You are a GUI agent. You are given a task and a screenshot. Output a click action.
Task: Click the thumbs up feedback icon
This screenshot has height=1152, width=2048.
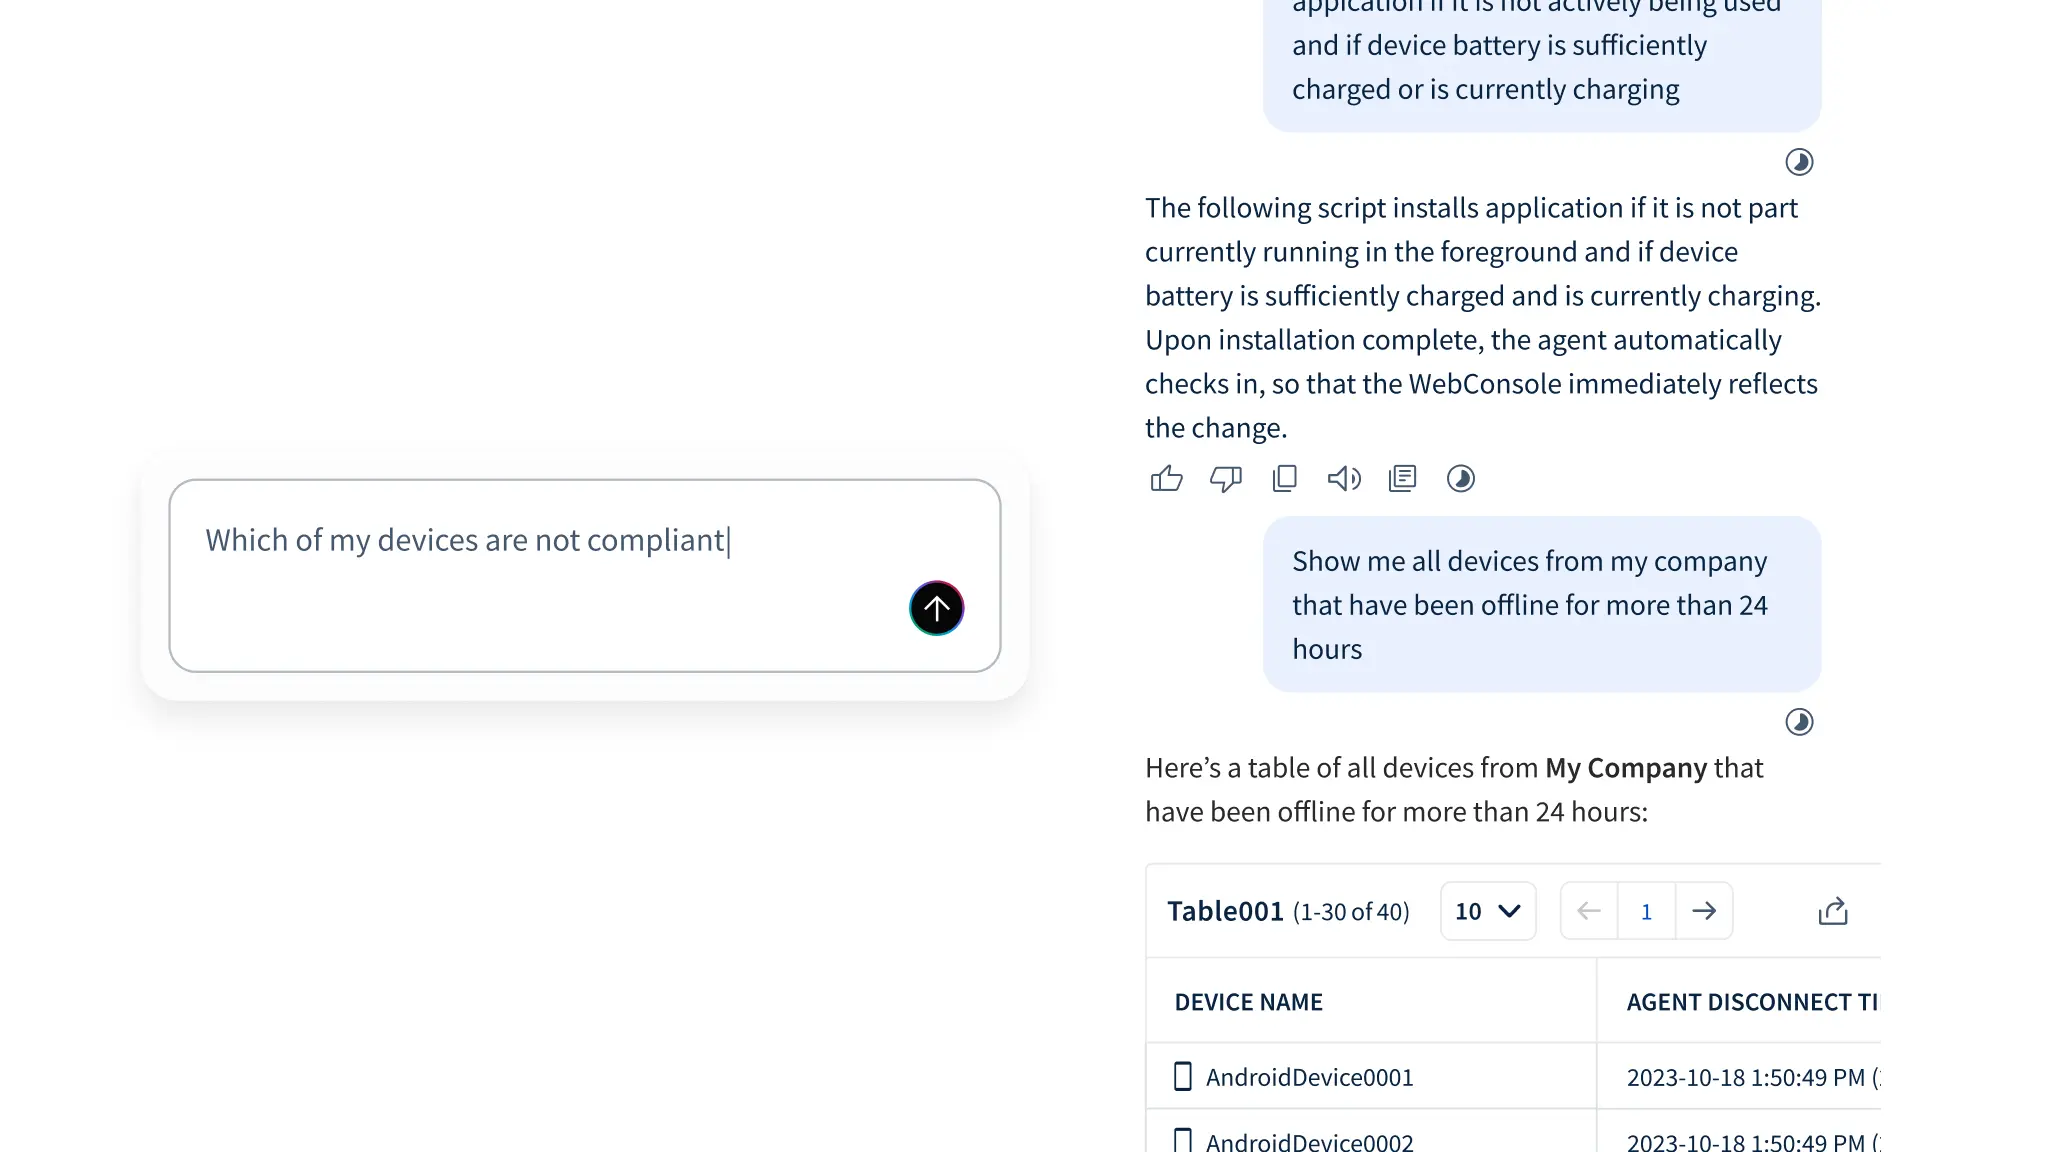[x=1166, y=479]
